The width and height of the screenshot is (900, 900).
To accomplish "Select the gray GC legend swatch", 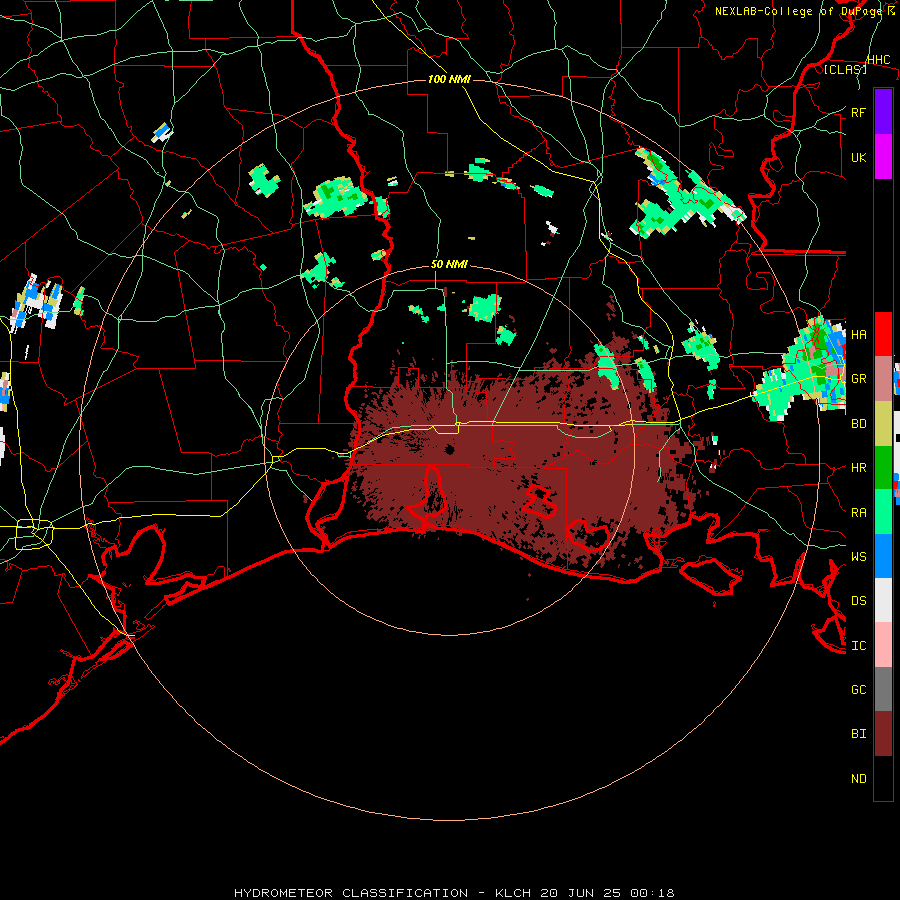I will (883, 689).
